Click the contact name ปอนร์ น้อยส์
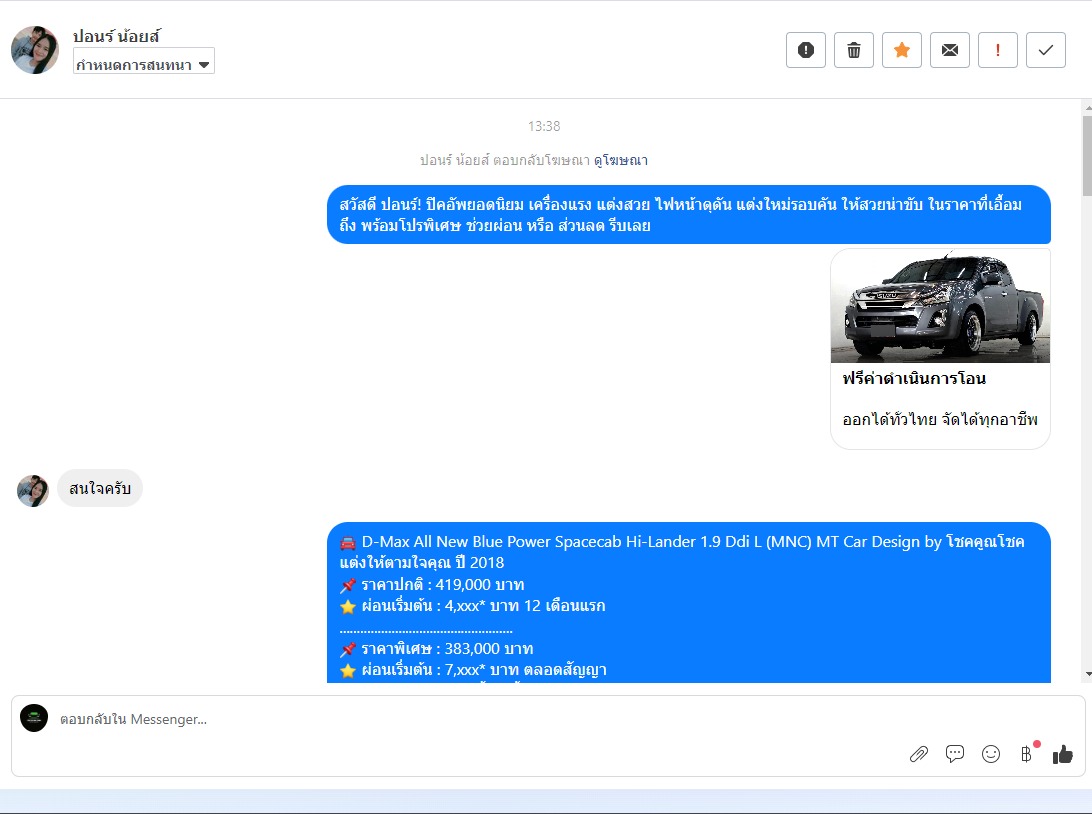 point(117,37)
